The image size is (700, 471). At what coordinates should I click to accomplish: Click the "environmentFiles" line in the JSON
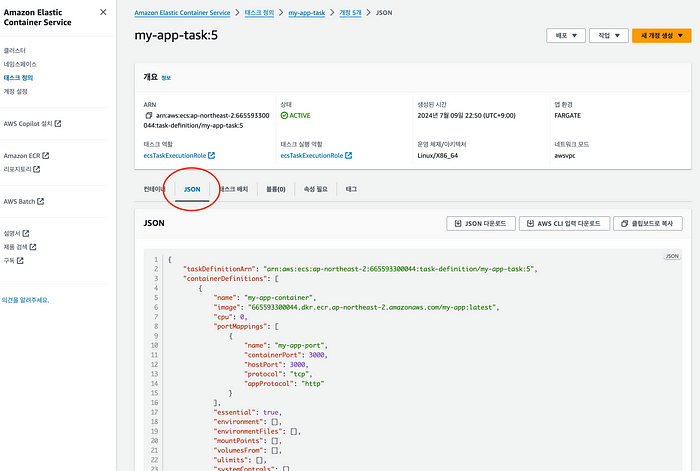click(257, 431)
